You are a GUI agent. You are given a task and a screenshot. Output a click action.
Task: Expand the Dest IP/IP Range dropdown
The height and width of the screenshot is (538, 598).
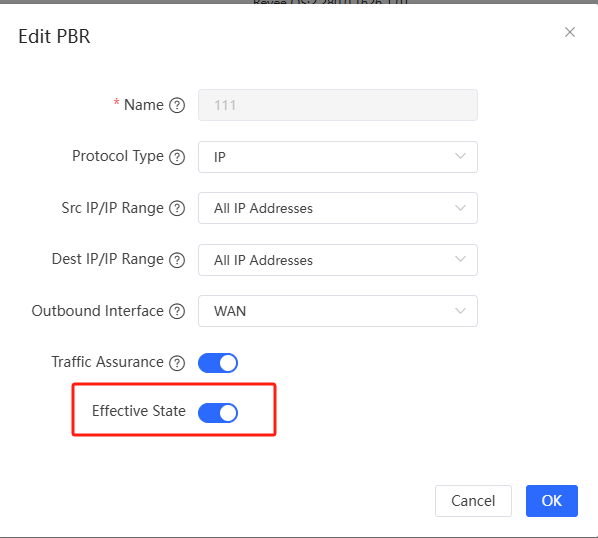coord(338,260)
